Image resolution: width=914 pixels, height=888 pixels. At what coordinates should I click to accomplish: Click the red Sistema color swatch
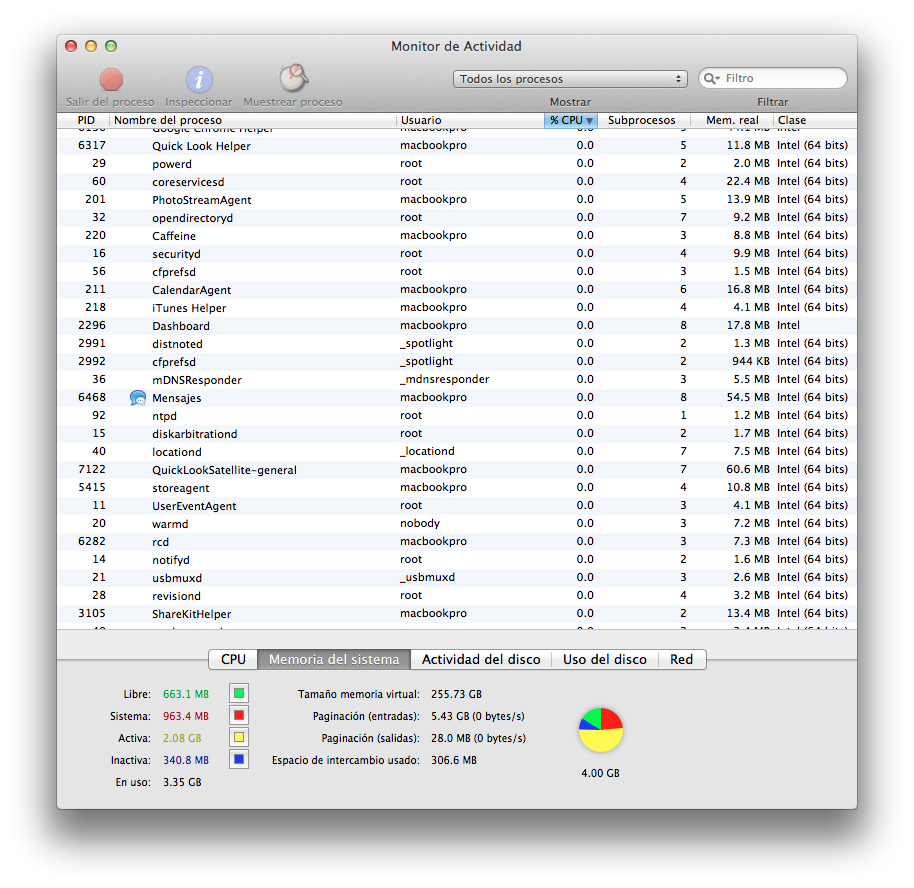tap(239, 715)
